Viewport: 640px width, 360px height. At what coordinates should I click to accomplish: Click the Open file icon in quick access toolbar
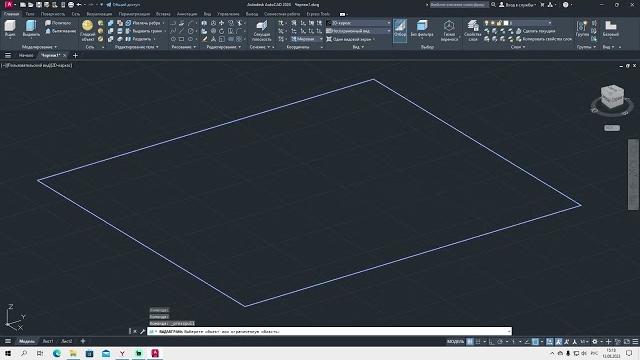click(x=31, y=4)
